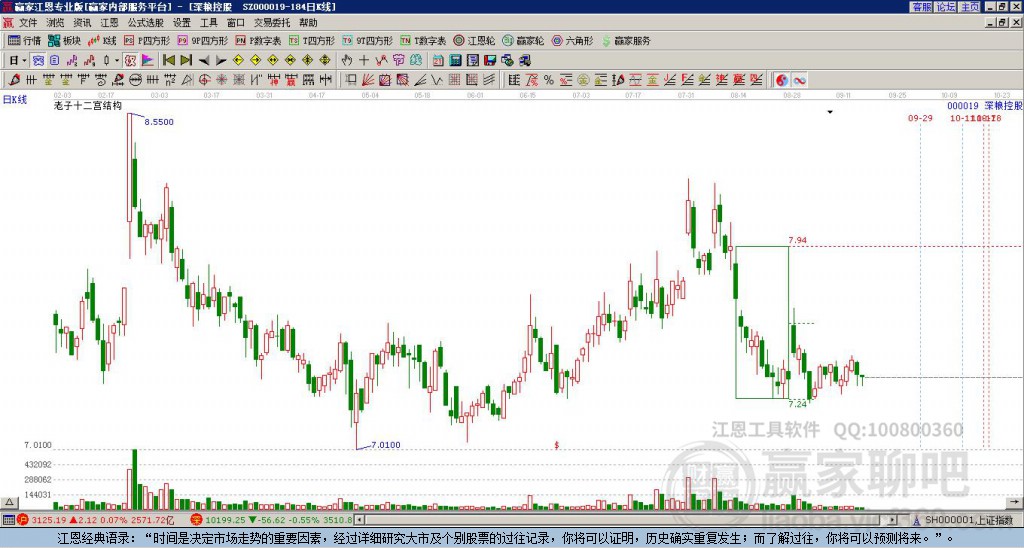The width and height of the screenshot is (1024, 548).
Task: Open the 文件 menu
Action: [28, 23]
